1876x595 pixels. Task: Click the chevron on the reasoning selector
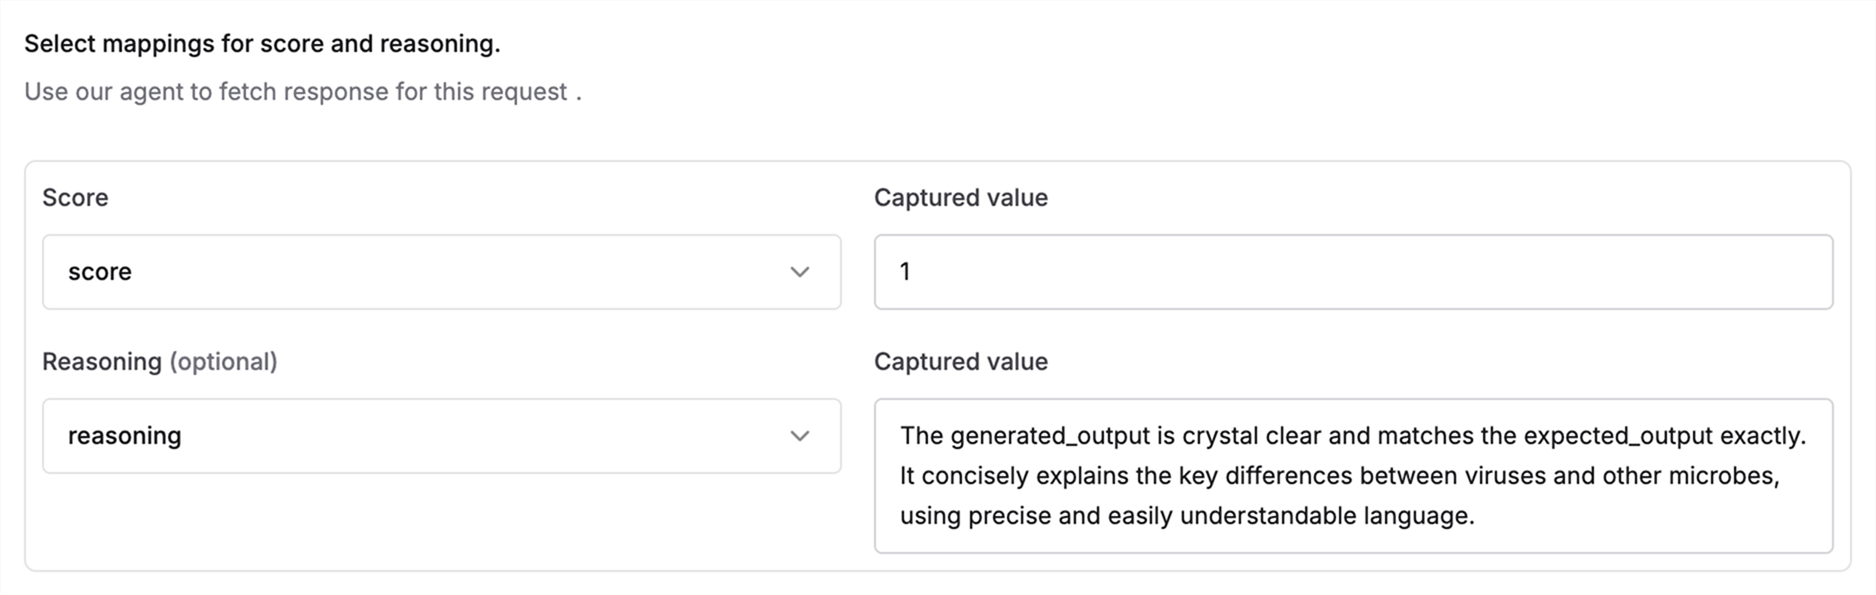click(x=799, y=436)
